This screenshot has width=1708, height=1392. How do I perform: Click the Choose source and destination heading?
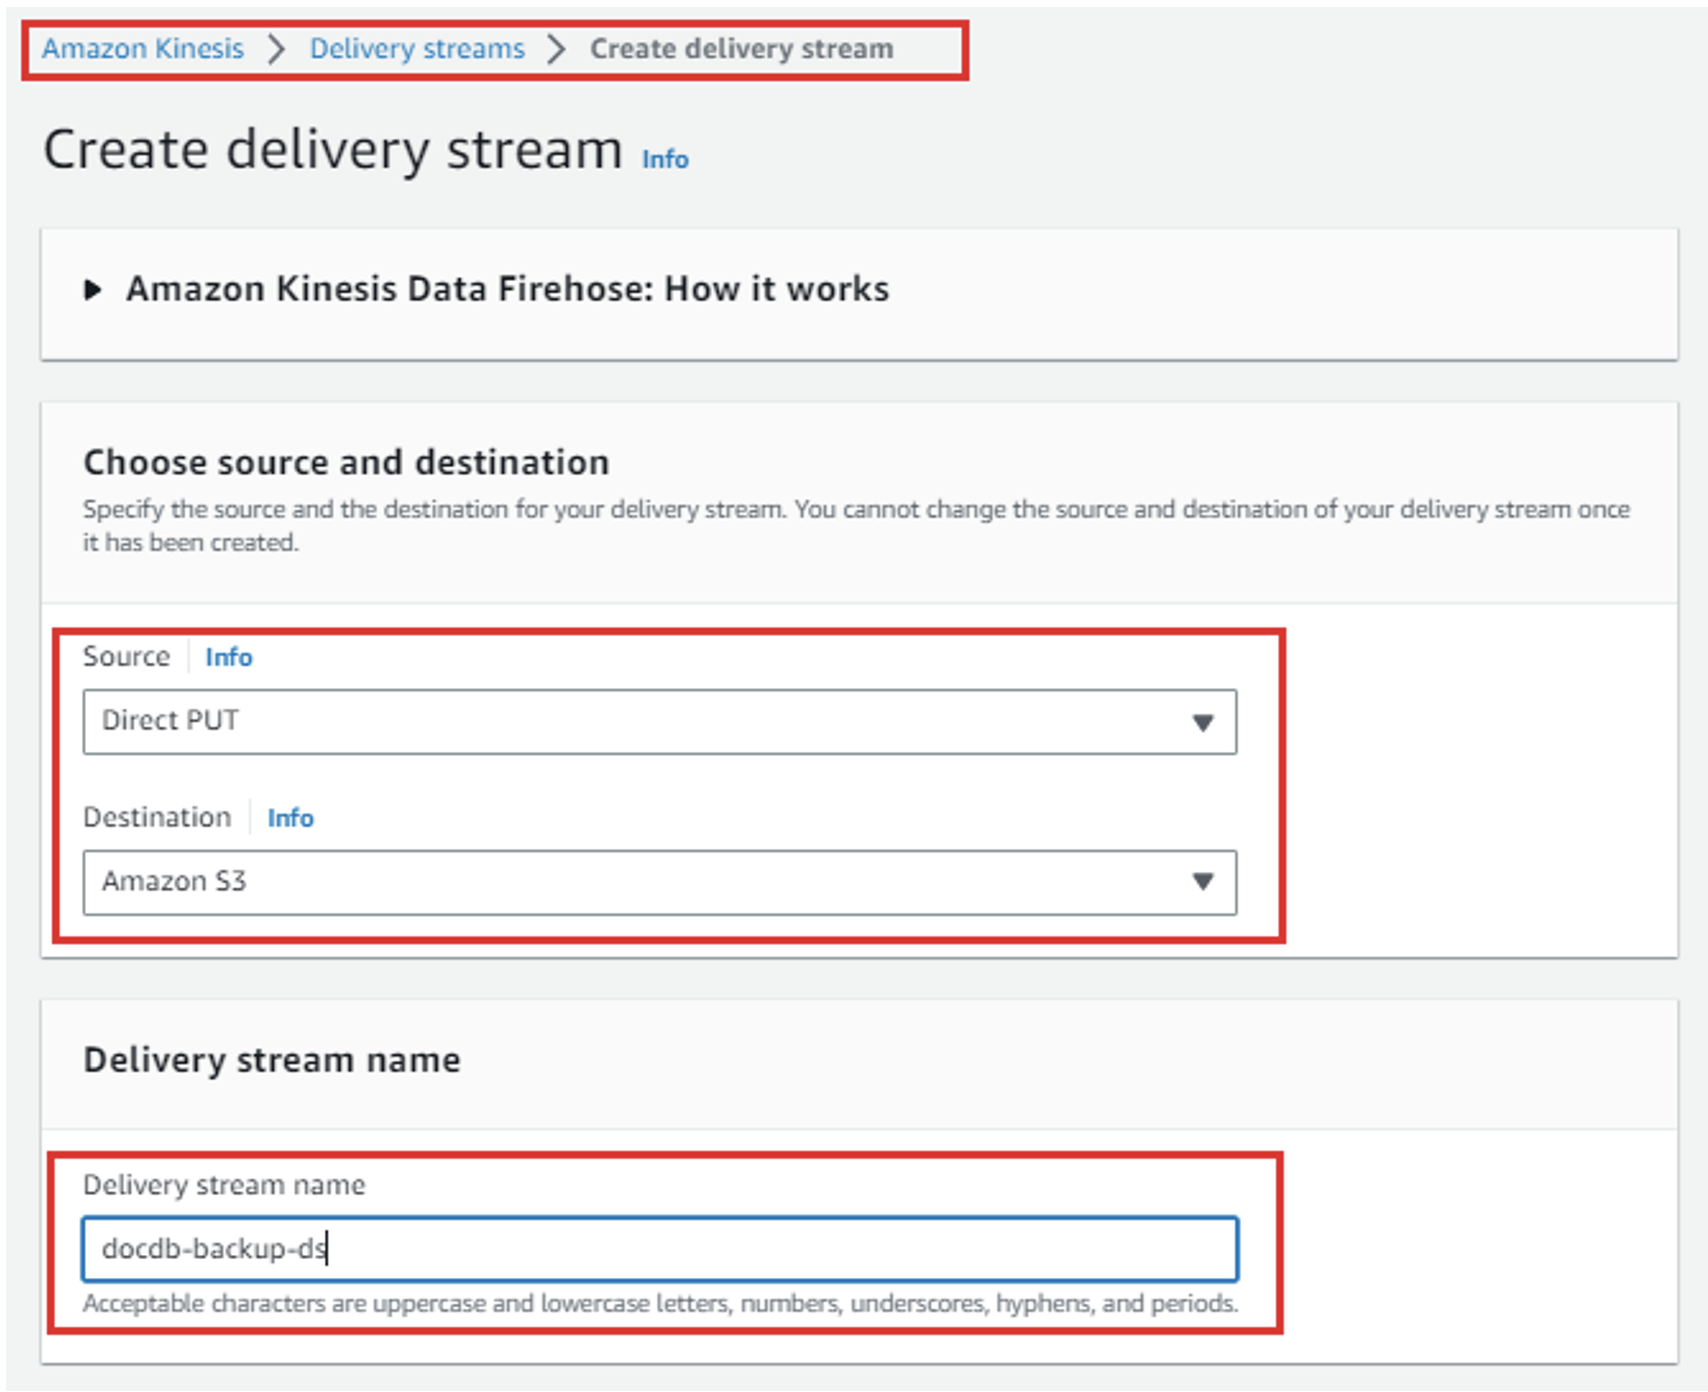(x=346, y=462)
